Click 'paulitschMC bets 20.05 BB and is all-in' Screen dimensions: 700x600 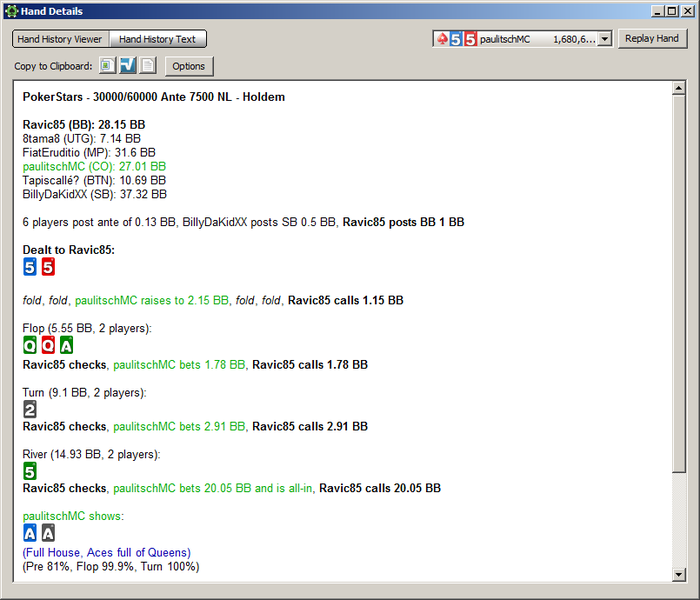point(212,488)
